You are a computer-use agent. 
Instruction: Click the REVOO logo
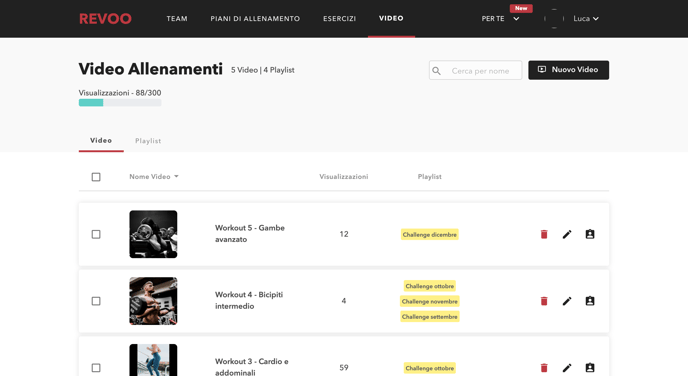click(x=105, y=18)
